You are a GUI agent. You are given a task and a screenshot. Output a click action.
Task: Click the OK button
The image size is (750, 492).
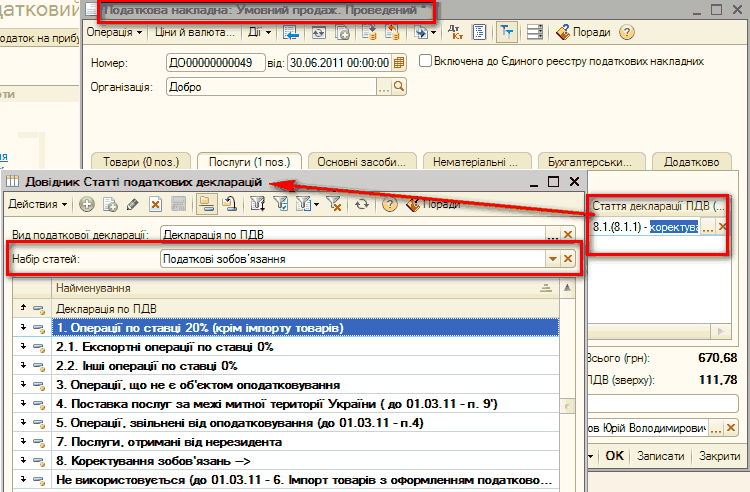point(614,456)
